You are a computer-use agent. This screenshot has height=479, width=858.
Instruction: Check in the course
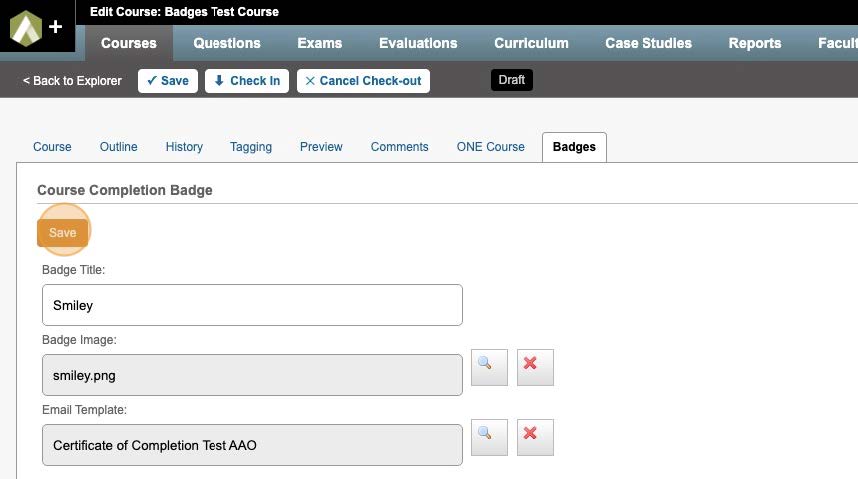(x=247, y=81)
